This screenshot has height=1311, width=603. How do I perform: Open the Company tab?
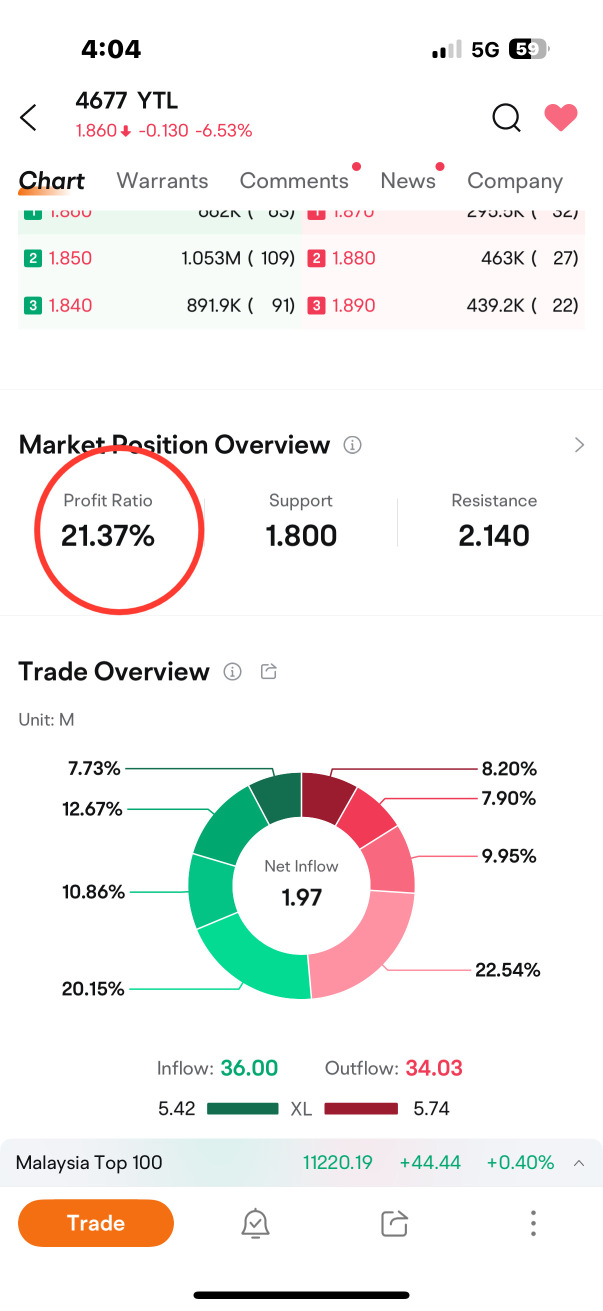click(x=515, y=181)
